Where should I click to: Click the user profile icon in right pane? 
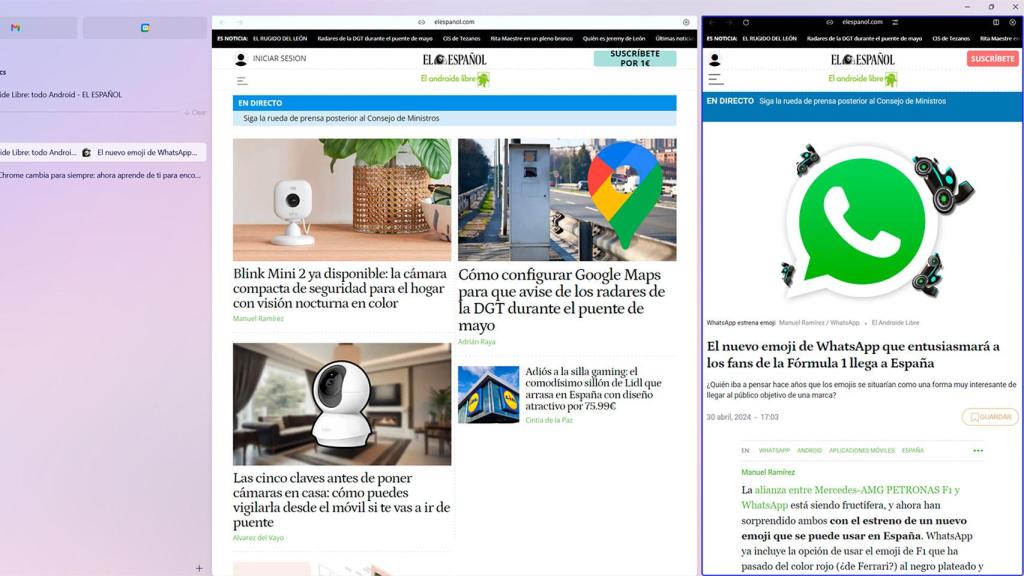714,59
